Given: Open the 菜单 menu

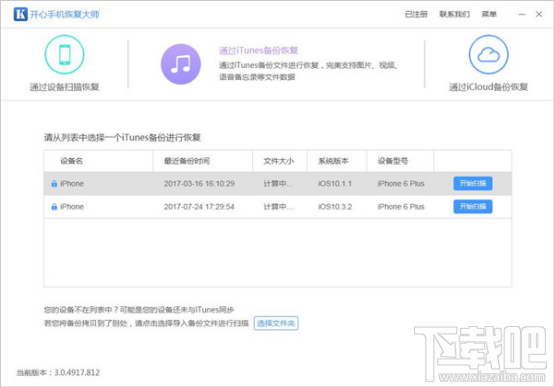Looking at the screenshot, I should pyautogui.click(x=489, y=14).
